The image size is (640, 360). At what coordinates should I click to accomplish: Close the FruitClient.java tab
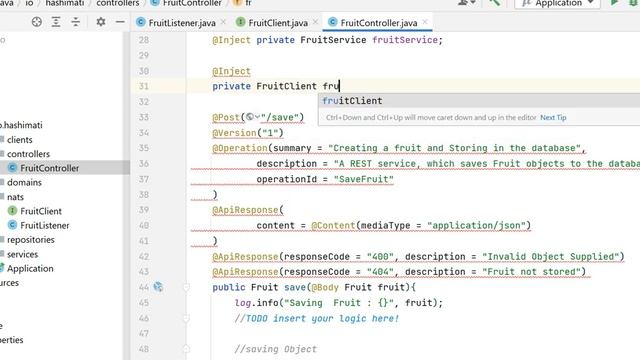click(x=316, y=22)
